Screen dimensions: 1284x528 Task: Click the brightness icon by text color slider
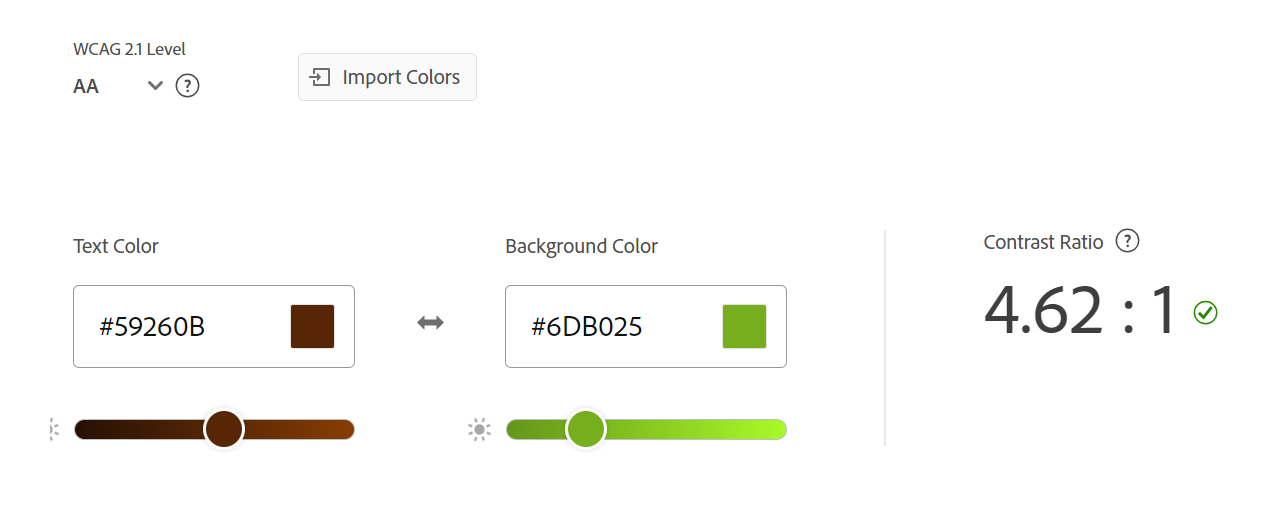click(x=54, y=430)
